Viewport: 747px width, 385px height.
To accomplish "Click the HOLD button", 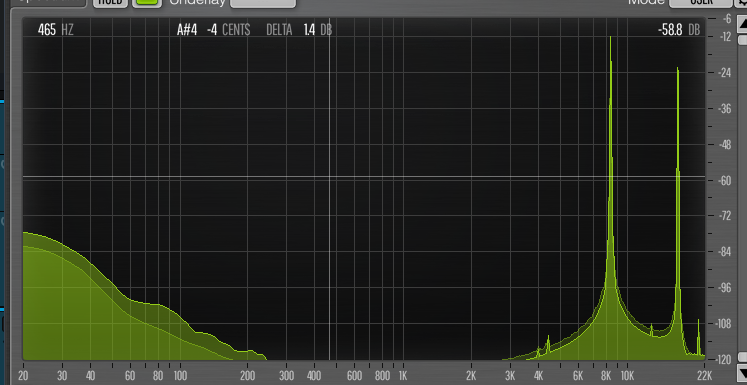I will (111, 3).
